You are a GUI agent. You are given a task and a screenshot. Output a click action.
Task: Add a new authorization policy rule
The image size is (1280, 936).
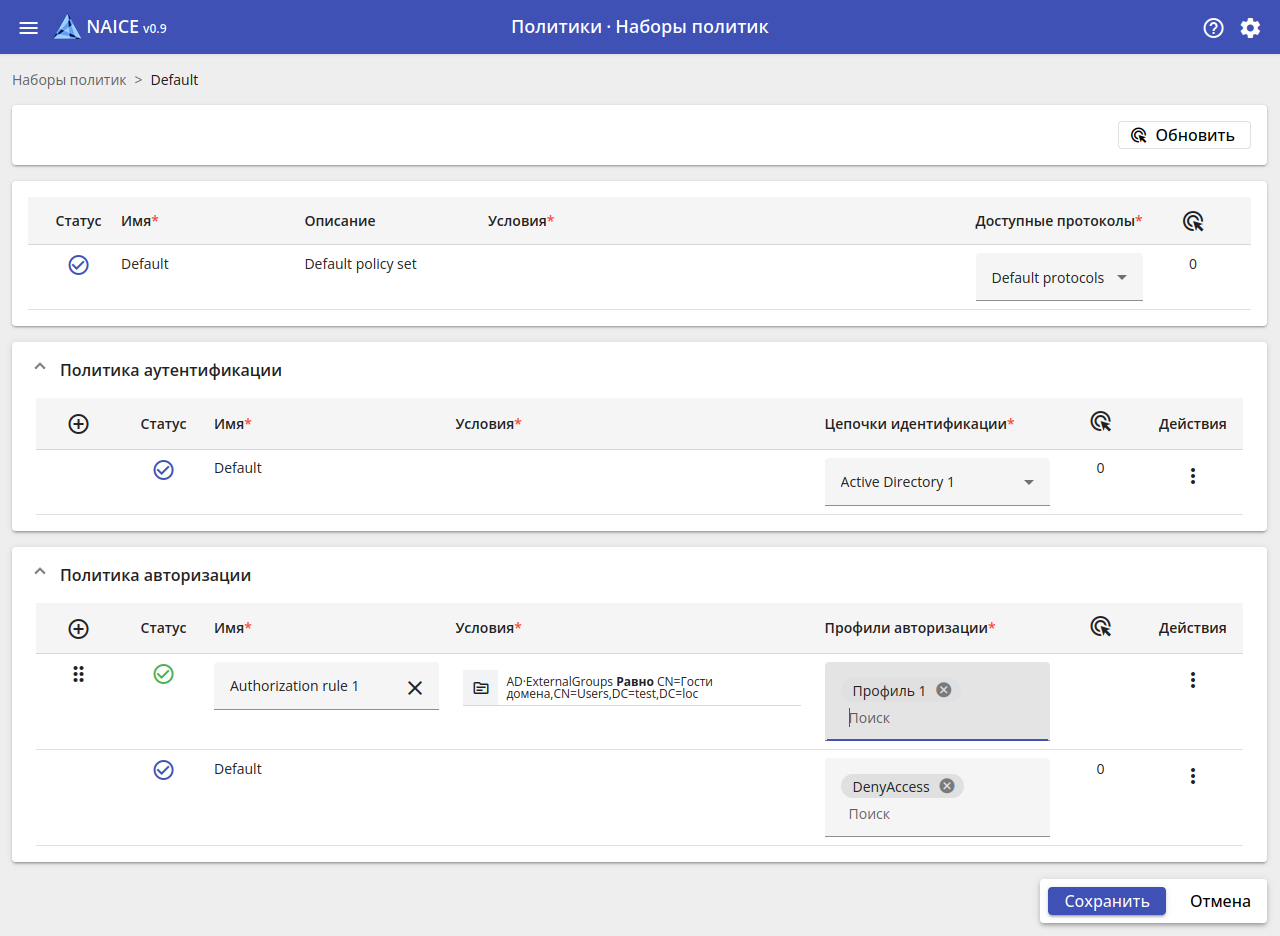78,628
